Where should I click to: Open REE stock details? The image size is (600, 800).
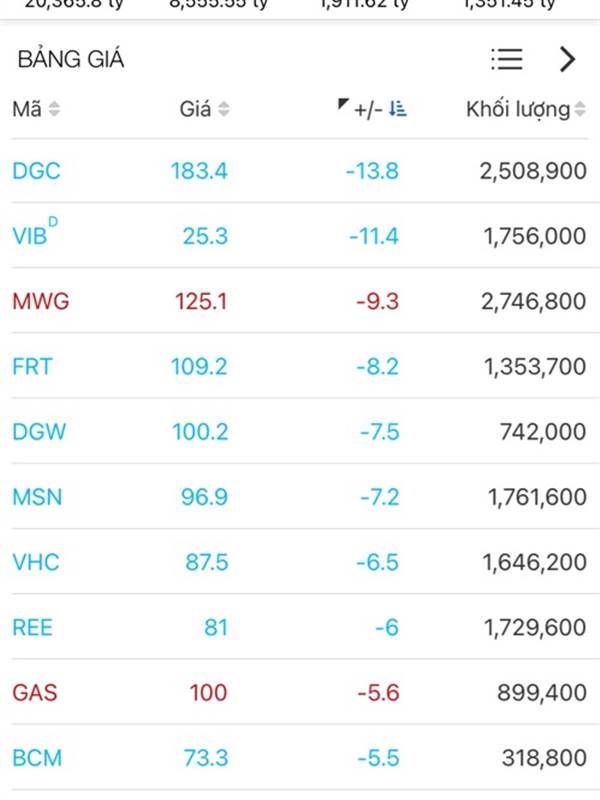tap(32, 628)
